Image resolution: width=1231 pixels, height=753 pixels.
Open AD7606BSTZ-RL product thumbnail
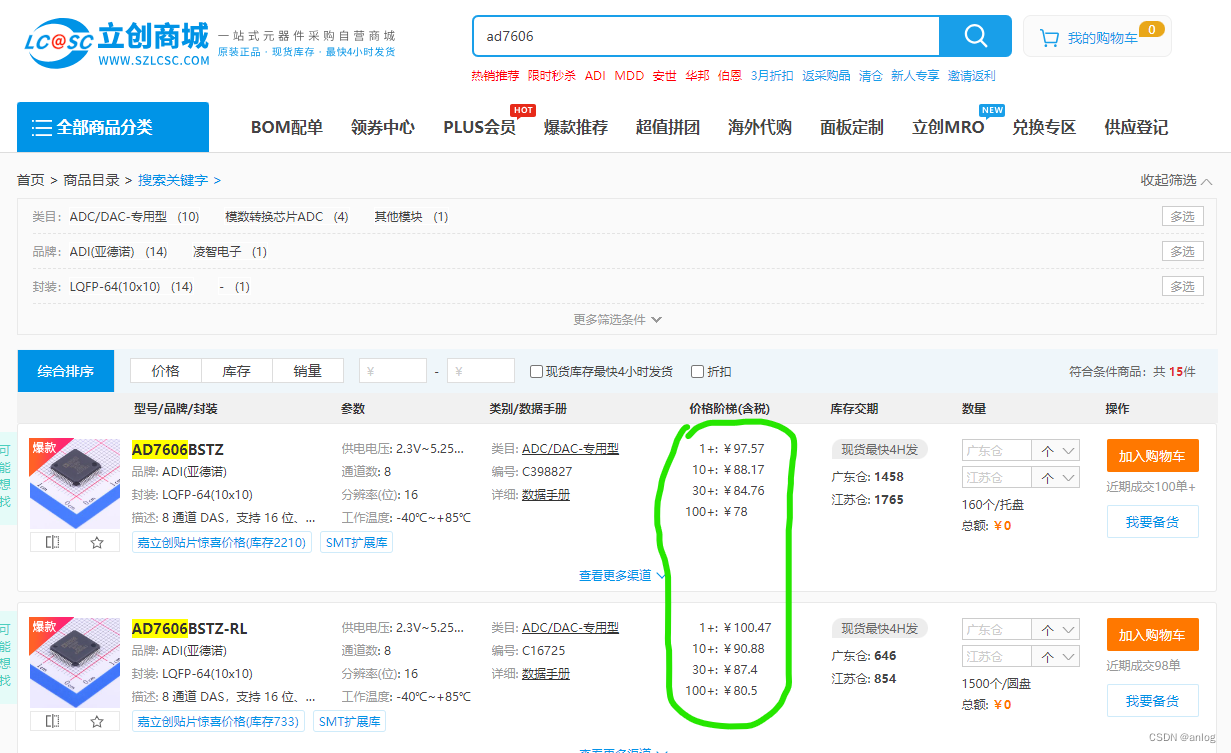click(75, 662)
